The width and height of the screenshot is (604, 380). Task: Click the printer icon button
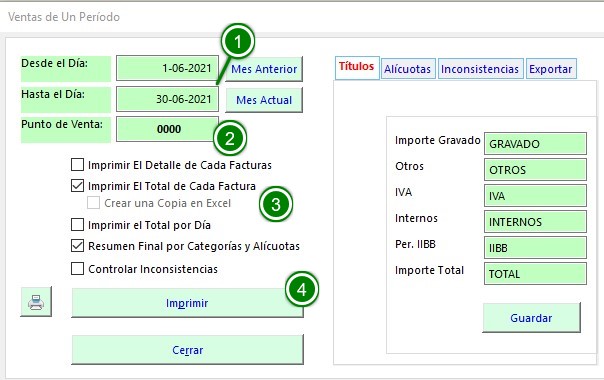click(x=36, y=302)
